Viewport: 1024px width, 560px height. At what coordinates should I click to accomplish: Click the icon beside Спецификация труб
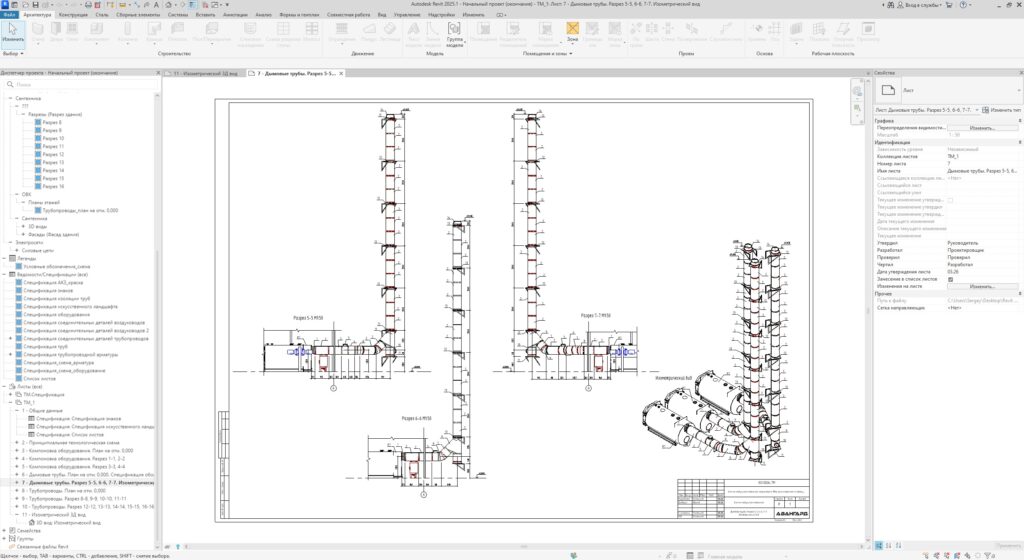tap(19, 347)
